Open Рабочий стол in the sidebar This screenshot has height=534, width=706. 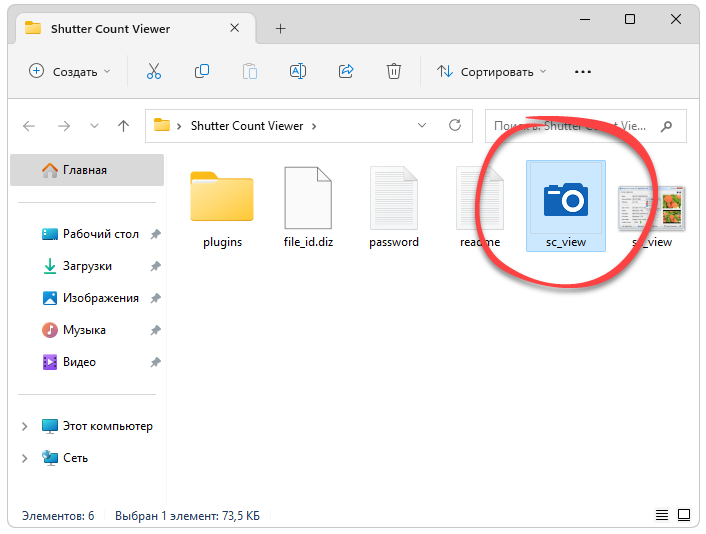[100, 234]
